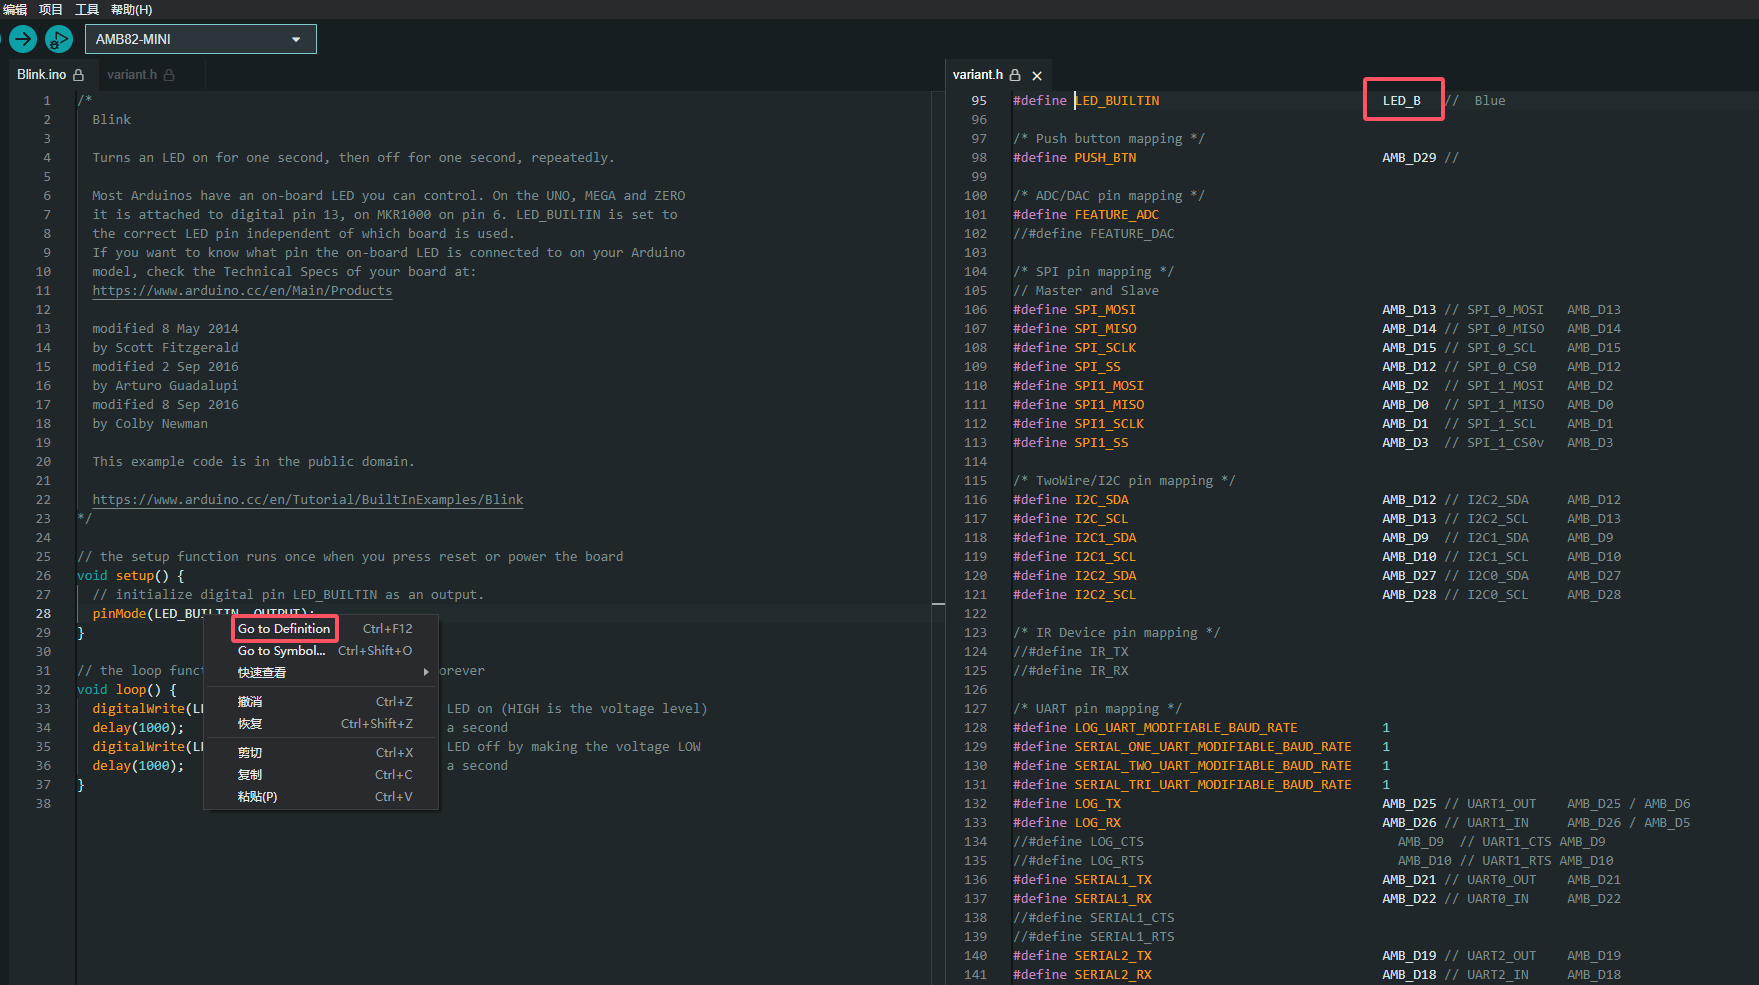Click the 'void loop() {' line
1759x985 pixels.
click(x=127, y=690)
